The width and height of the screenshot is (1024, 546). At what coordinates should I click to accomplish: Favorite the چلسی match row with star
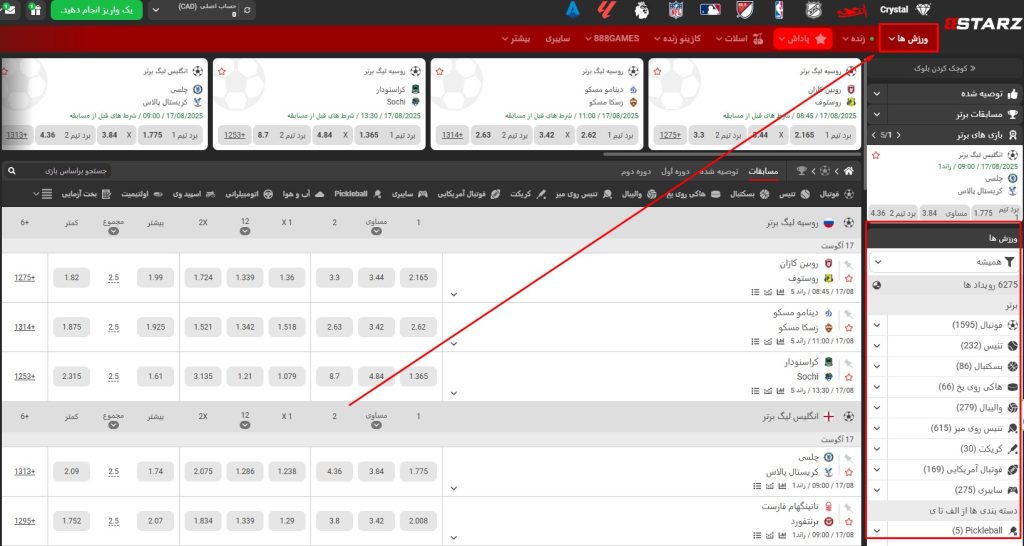[848, 472]
